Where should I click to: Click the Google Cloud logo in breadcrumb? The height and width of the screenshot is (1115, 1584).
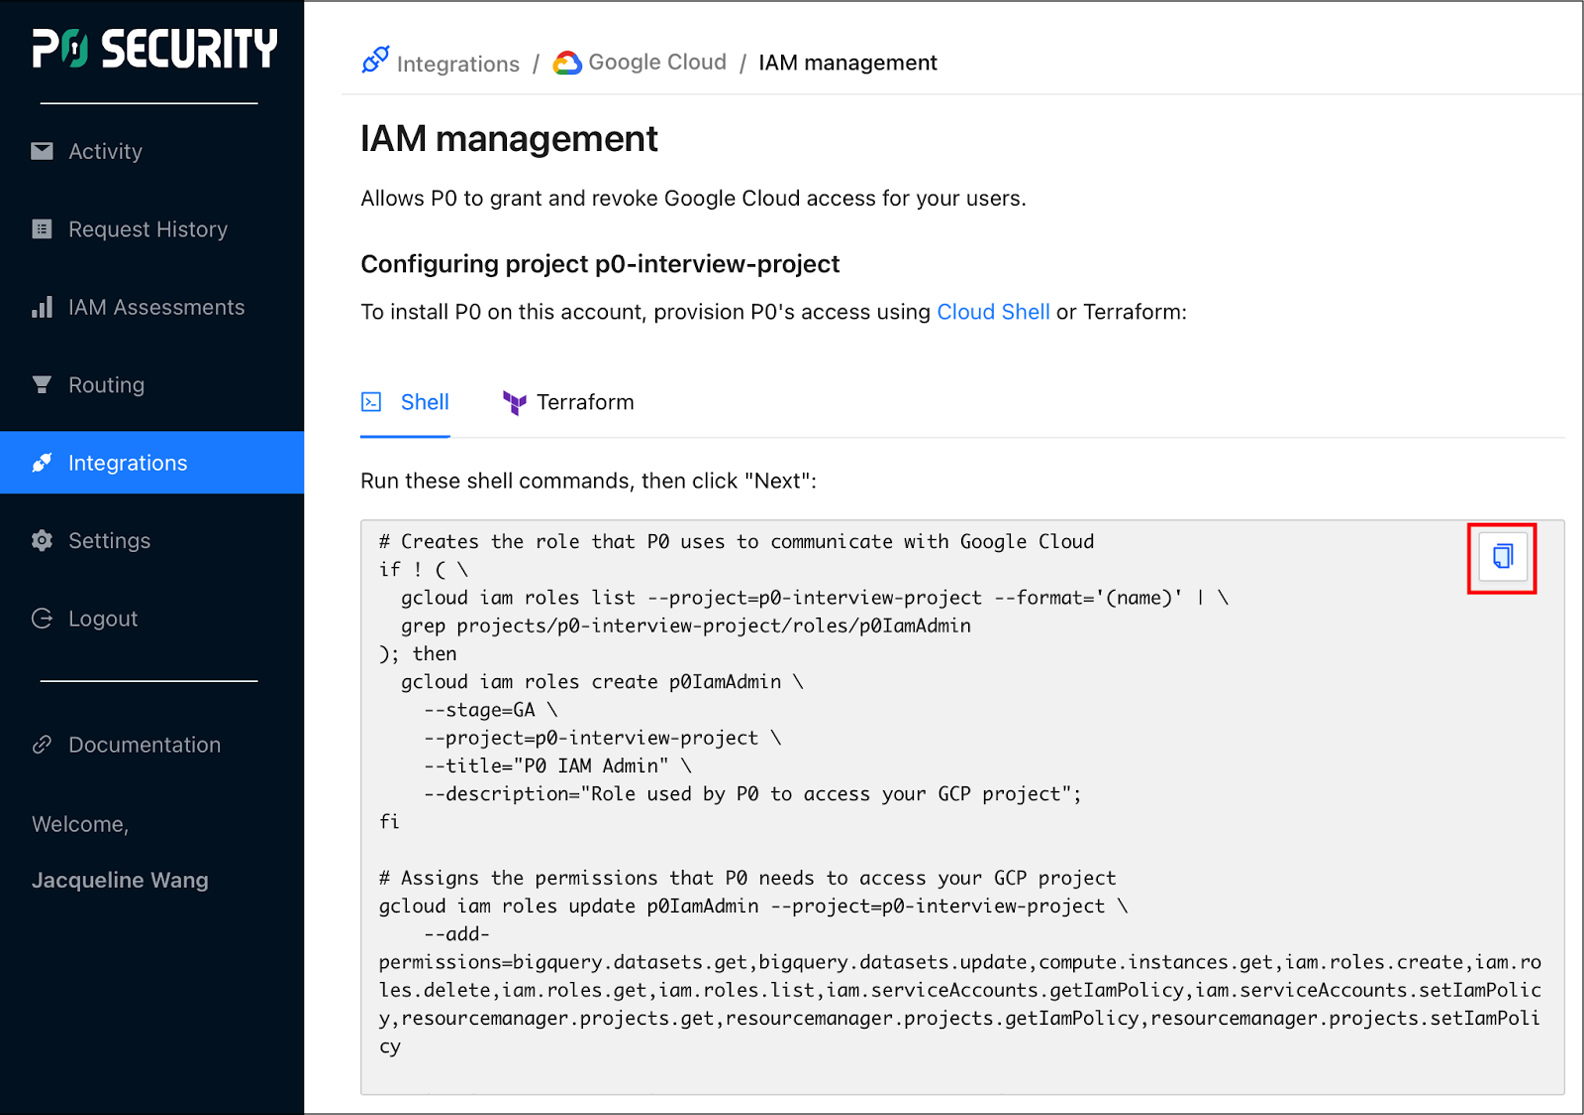point(567,63)
